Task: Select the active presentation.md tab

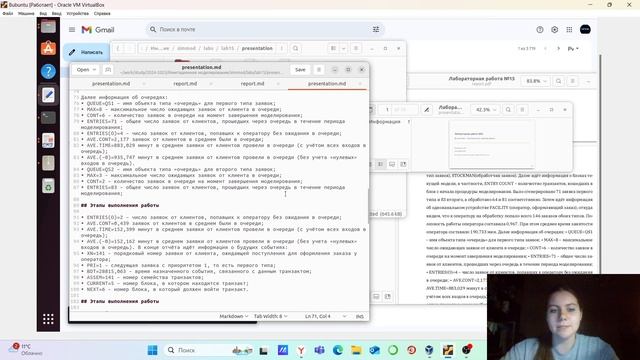Action: (327, 84)
